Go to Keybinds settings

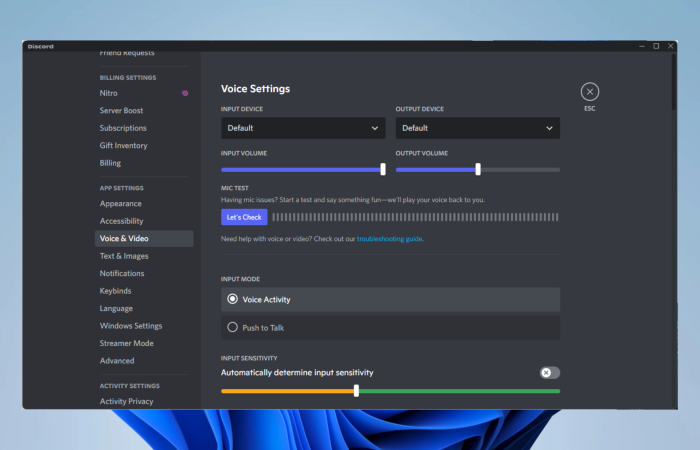(x=116, y=291)
